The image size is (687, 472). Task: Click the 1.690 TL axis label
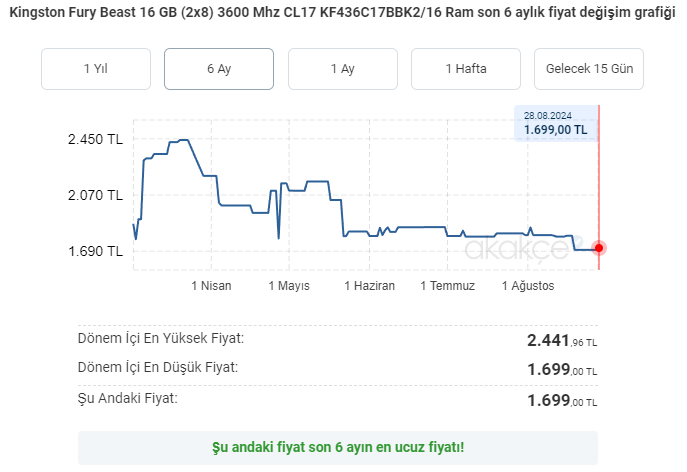(x=95, y=251)
